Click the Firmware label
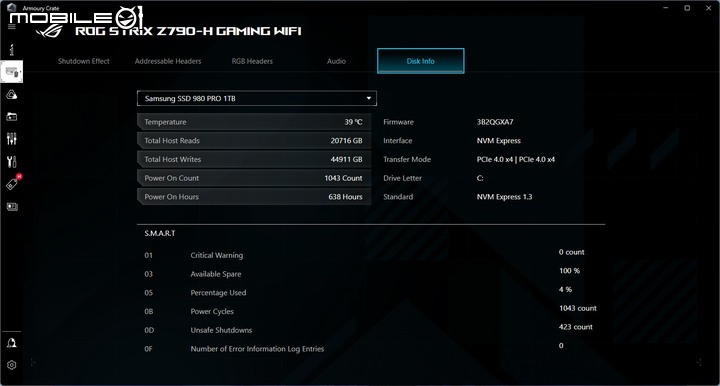Screen dimensions: 720x386 399,122
